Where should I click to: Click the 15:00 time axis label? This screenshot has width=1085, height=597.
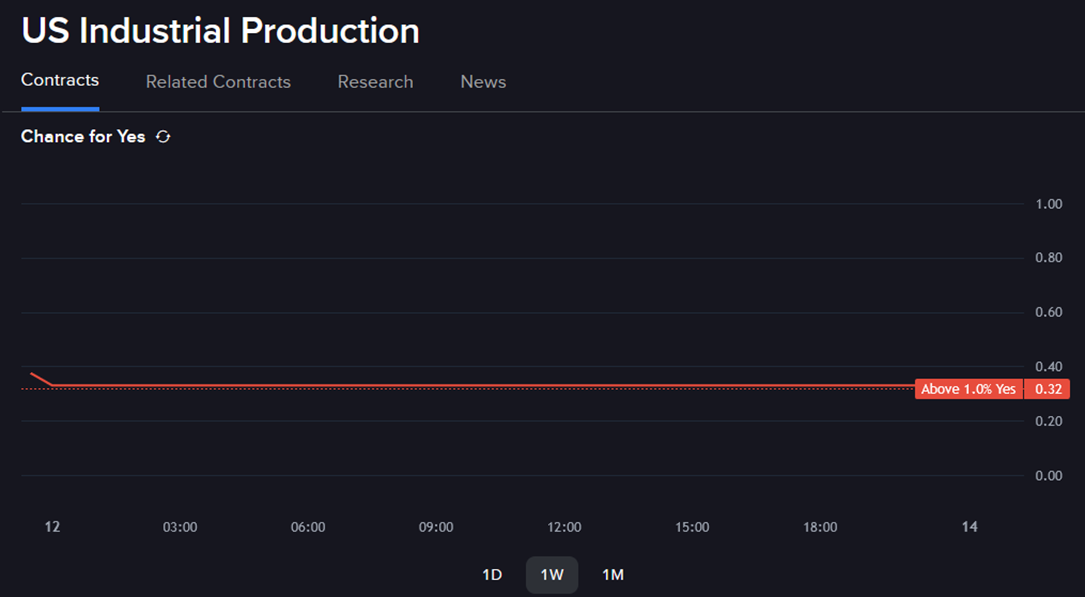tap(692, 527)
